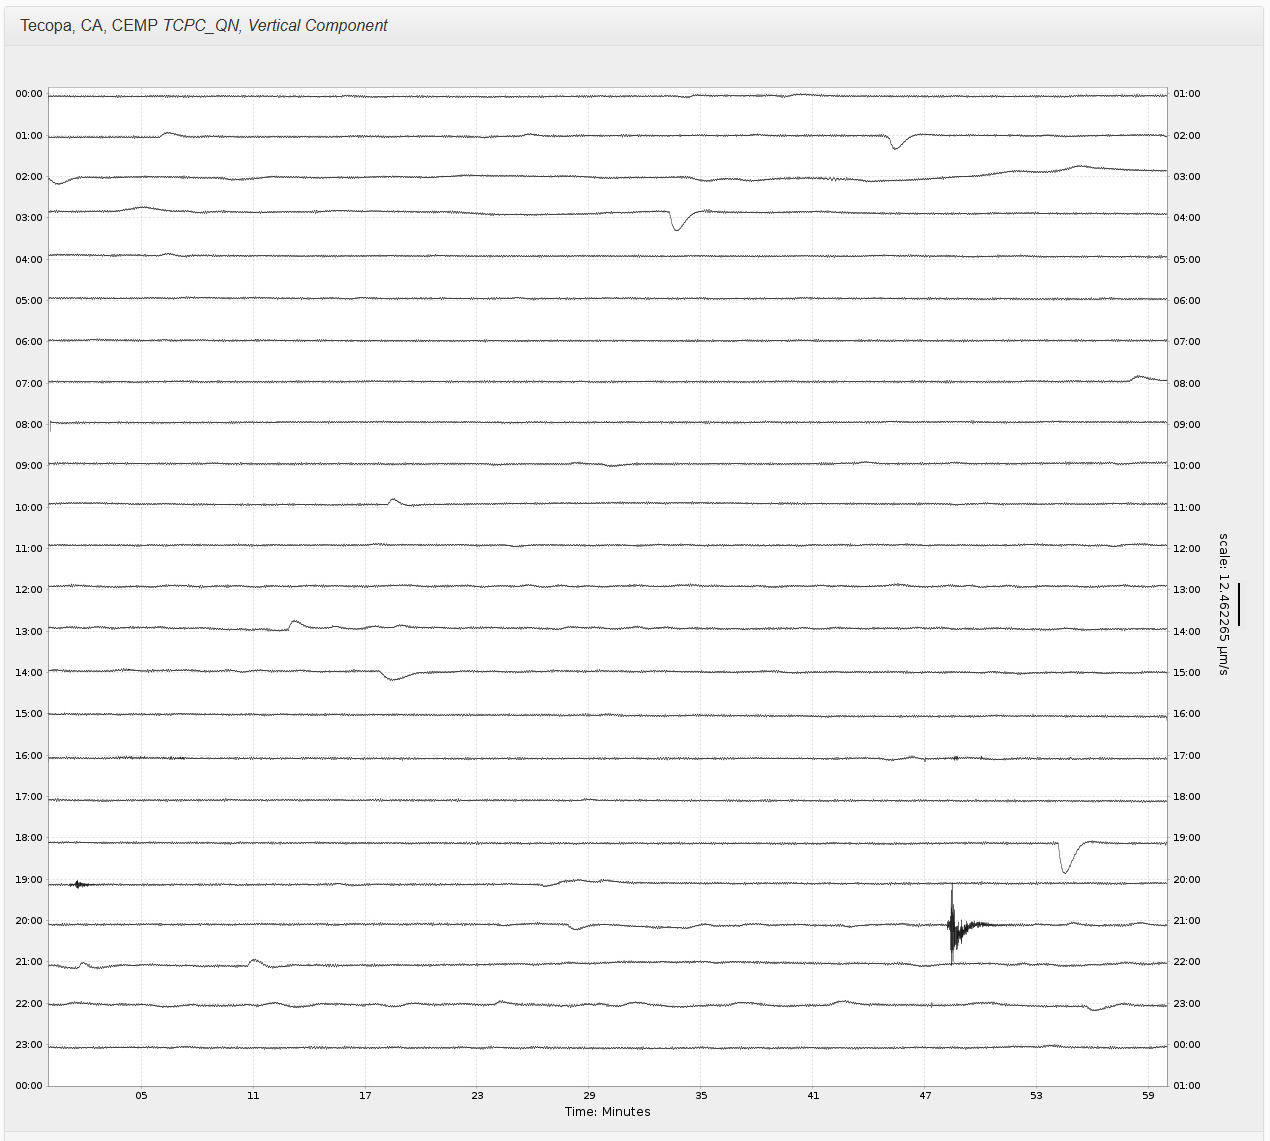Click the left-axis '18:00' hour label

[x=29, y=838]
